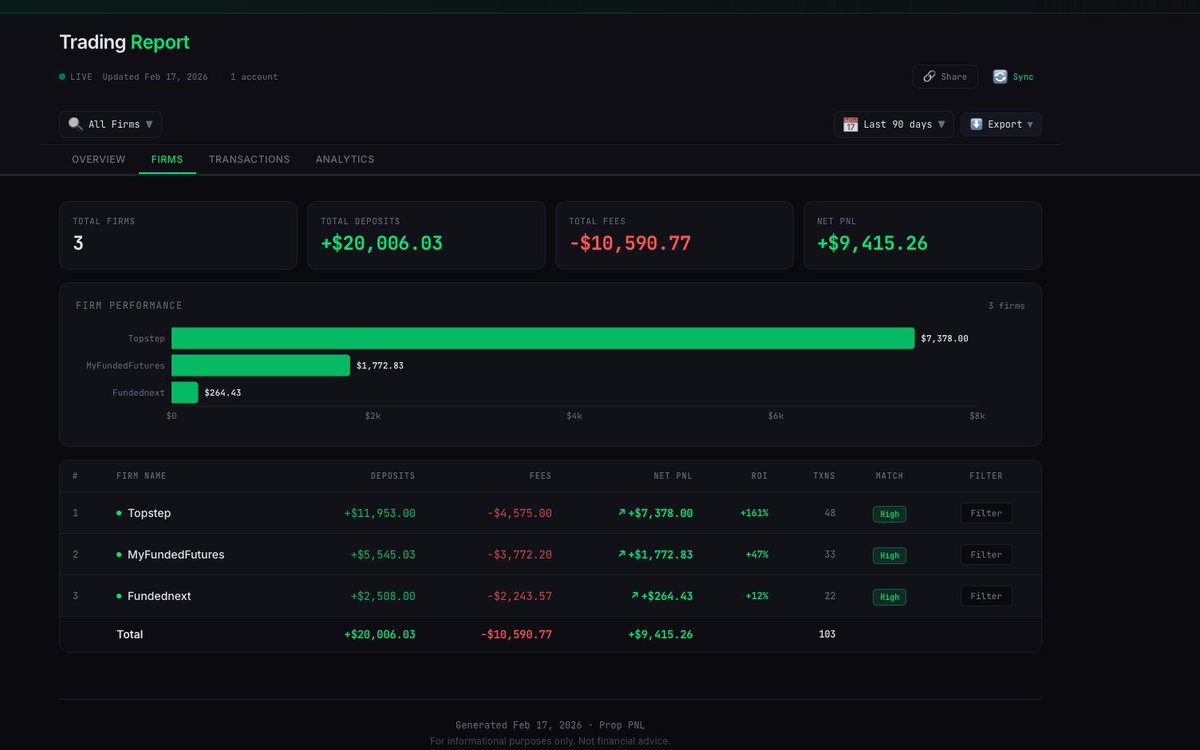Open the Transactions tab
Image resolution: width=1200 pixels, height=750 pixels.
pos(249,159)
